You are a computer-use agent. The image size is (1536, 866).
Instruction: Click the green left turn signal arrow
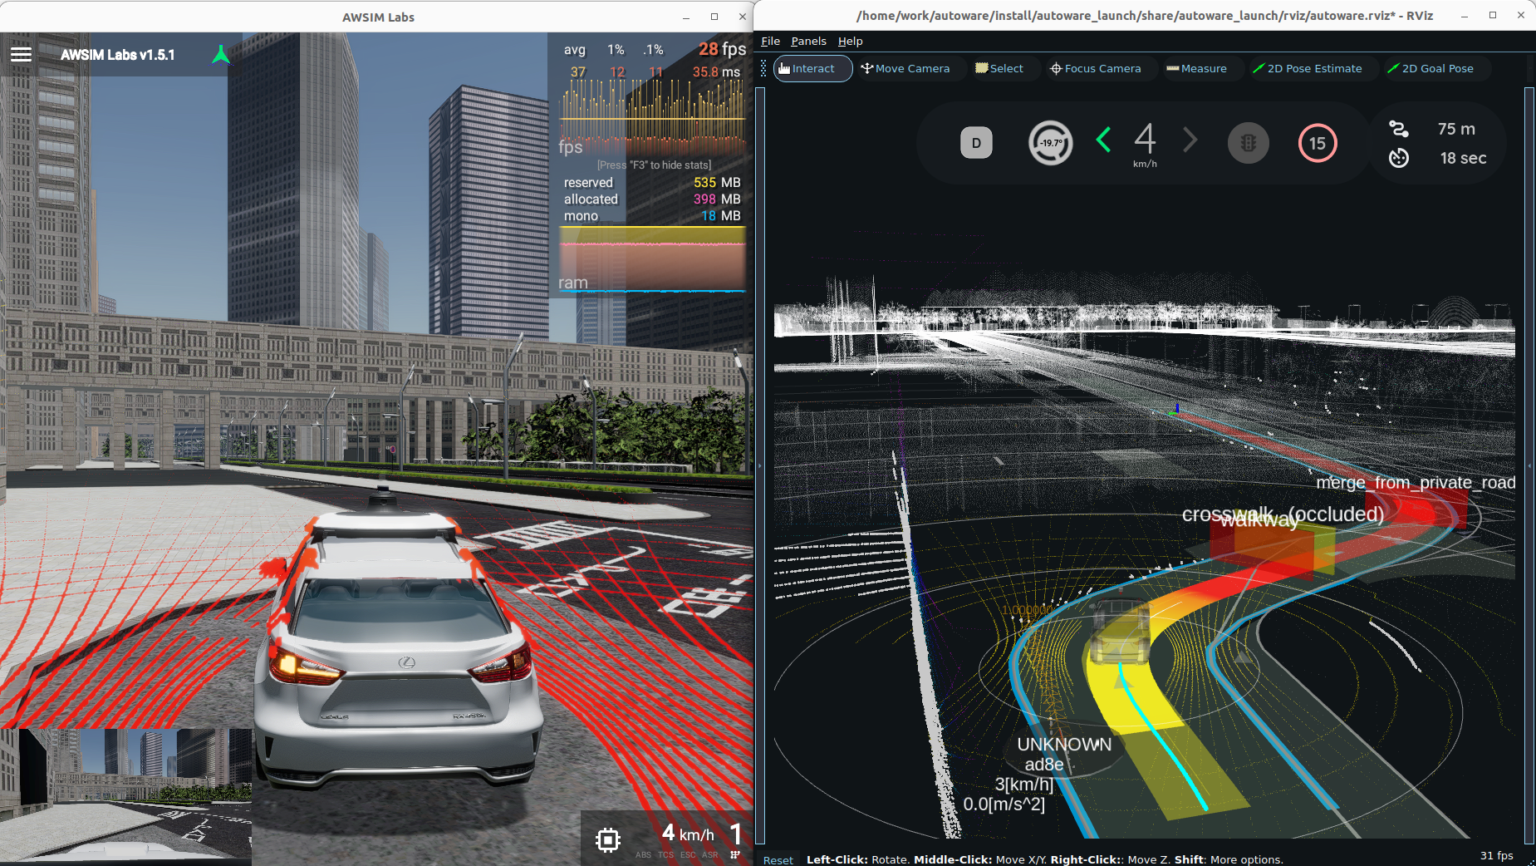coord(1104,141)
